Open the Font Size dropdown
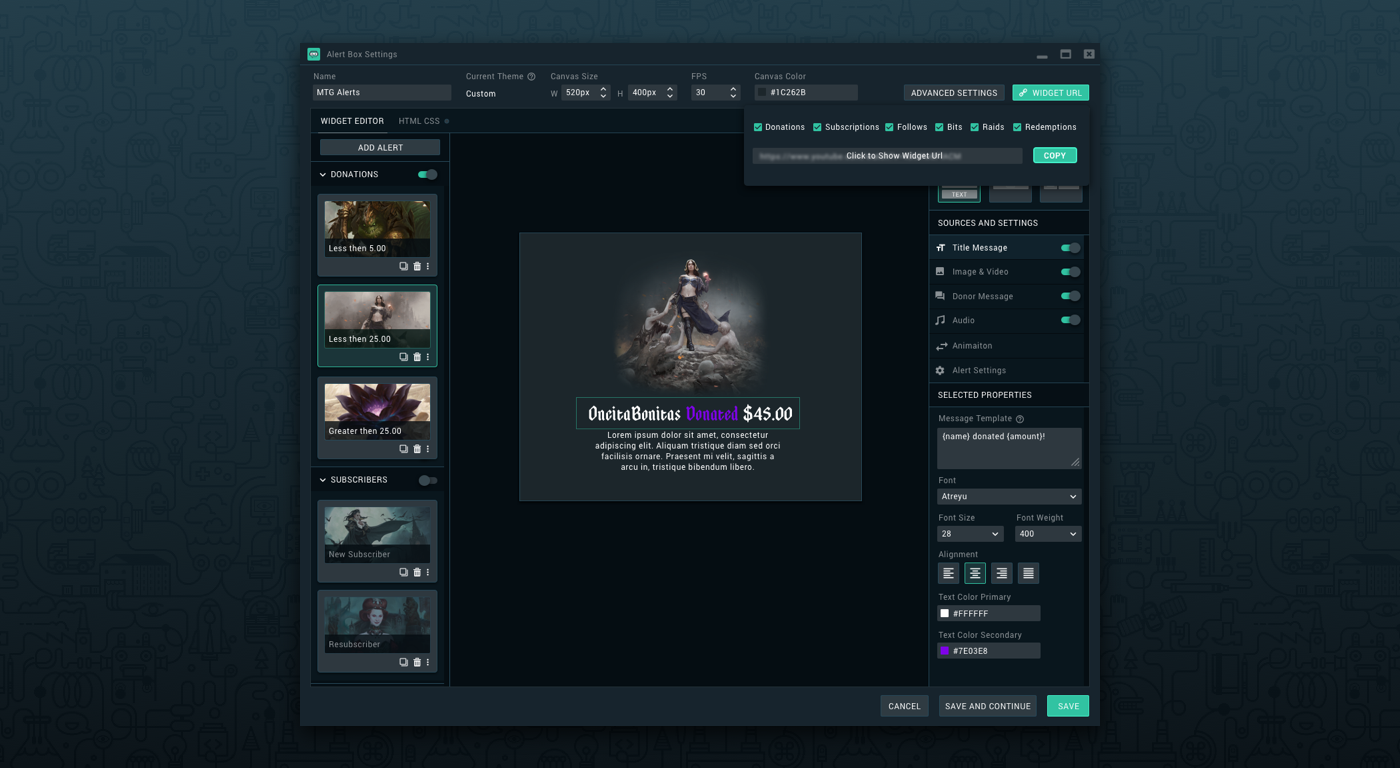This screenshot has width=1400, height=768. [970, 534]
